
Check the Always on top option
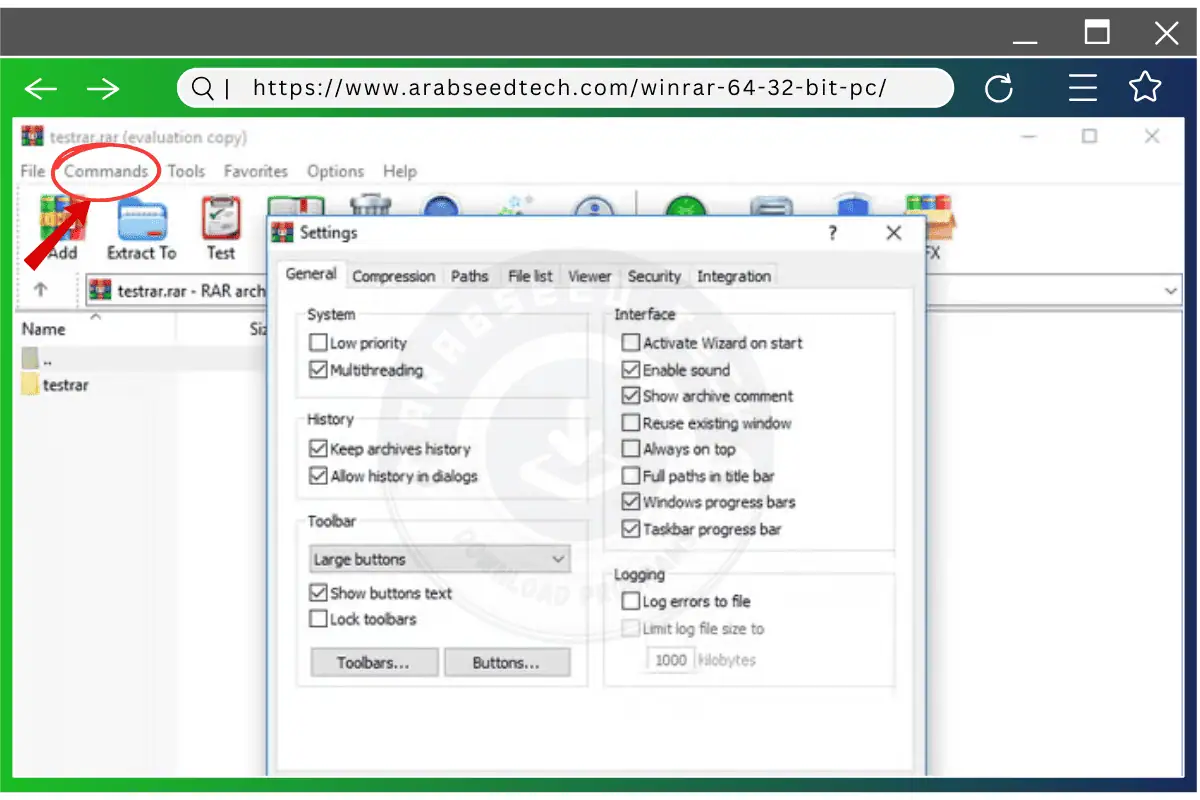pos(631,449)
